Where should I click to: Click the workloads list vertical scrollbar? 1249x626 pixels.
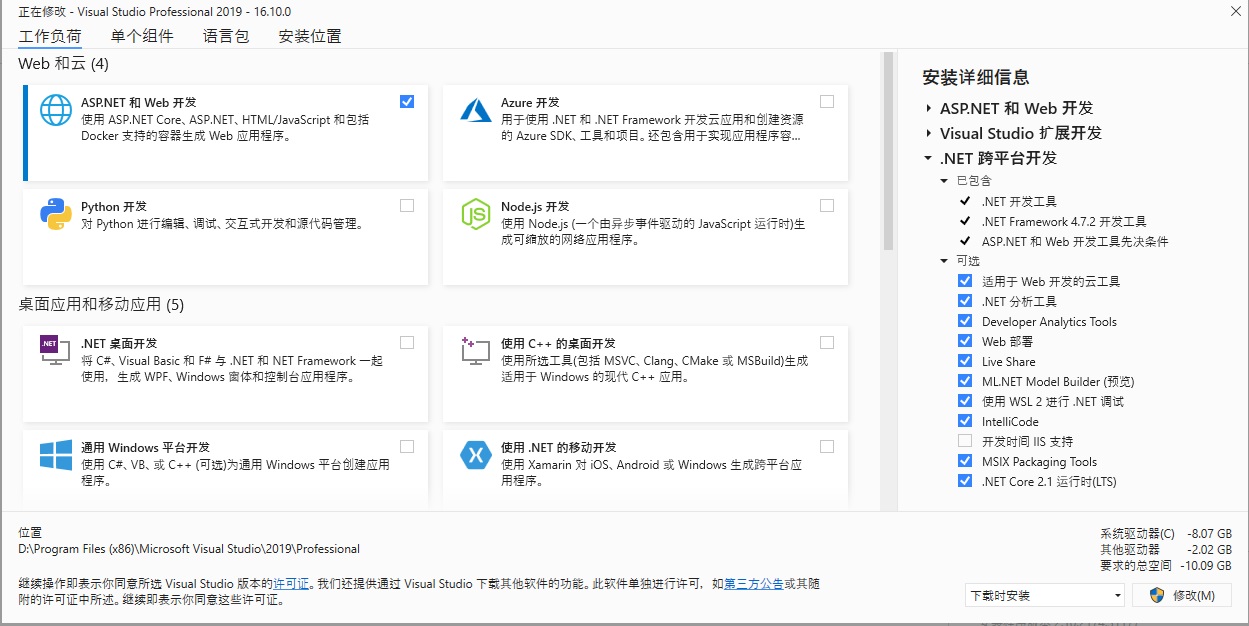(x=887, y=150)
